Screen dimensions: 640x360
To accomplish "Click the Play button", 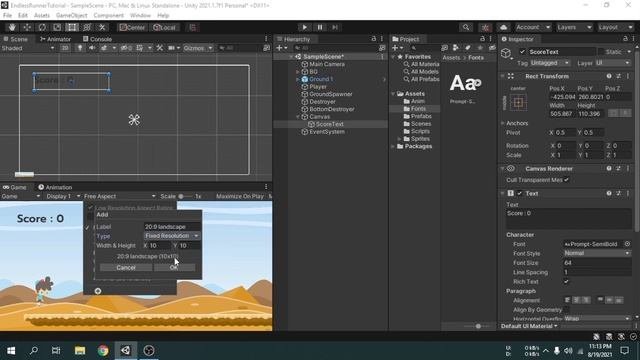I will point(304,27).
